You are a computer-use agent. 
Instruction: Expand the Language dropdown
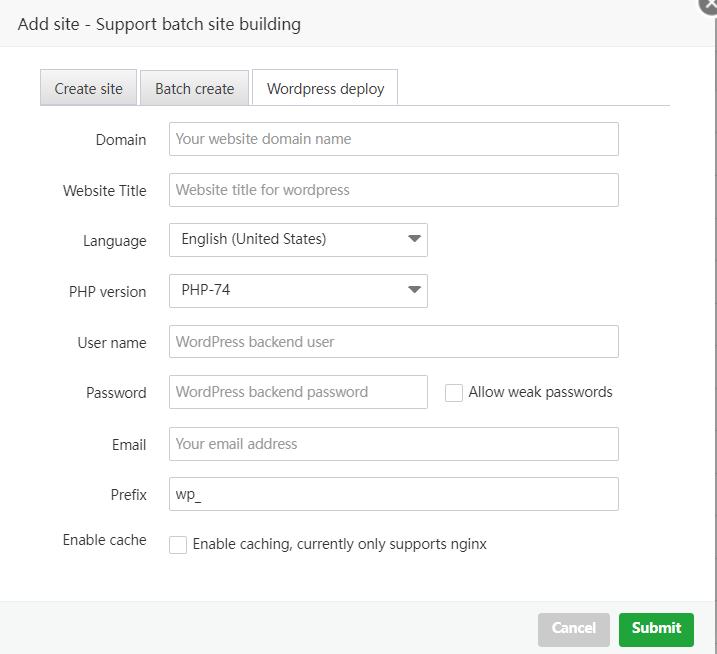[298, 239]
